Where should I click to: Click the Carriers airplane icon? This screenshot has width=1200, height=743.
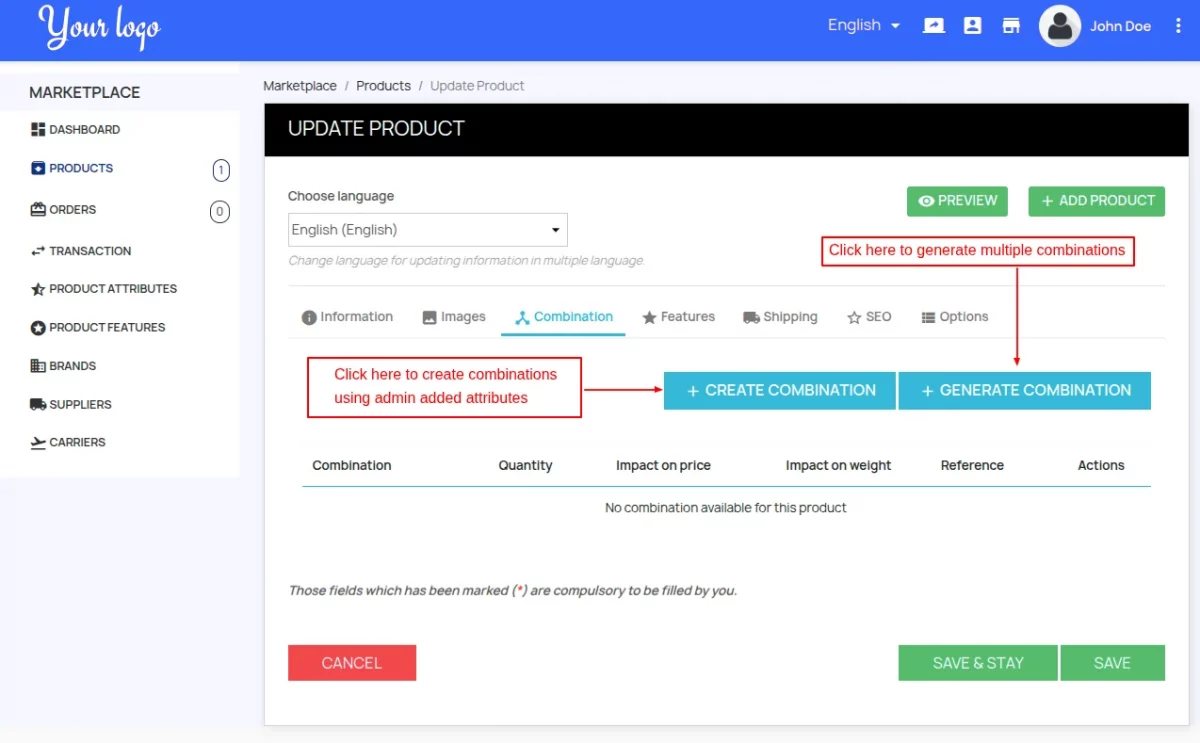tap(38, 442)
